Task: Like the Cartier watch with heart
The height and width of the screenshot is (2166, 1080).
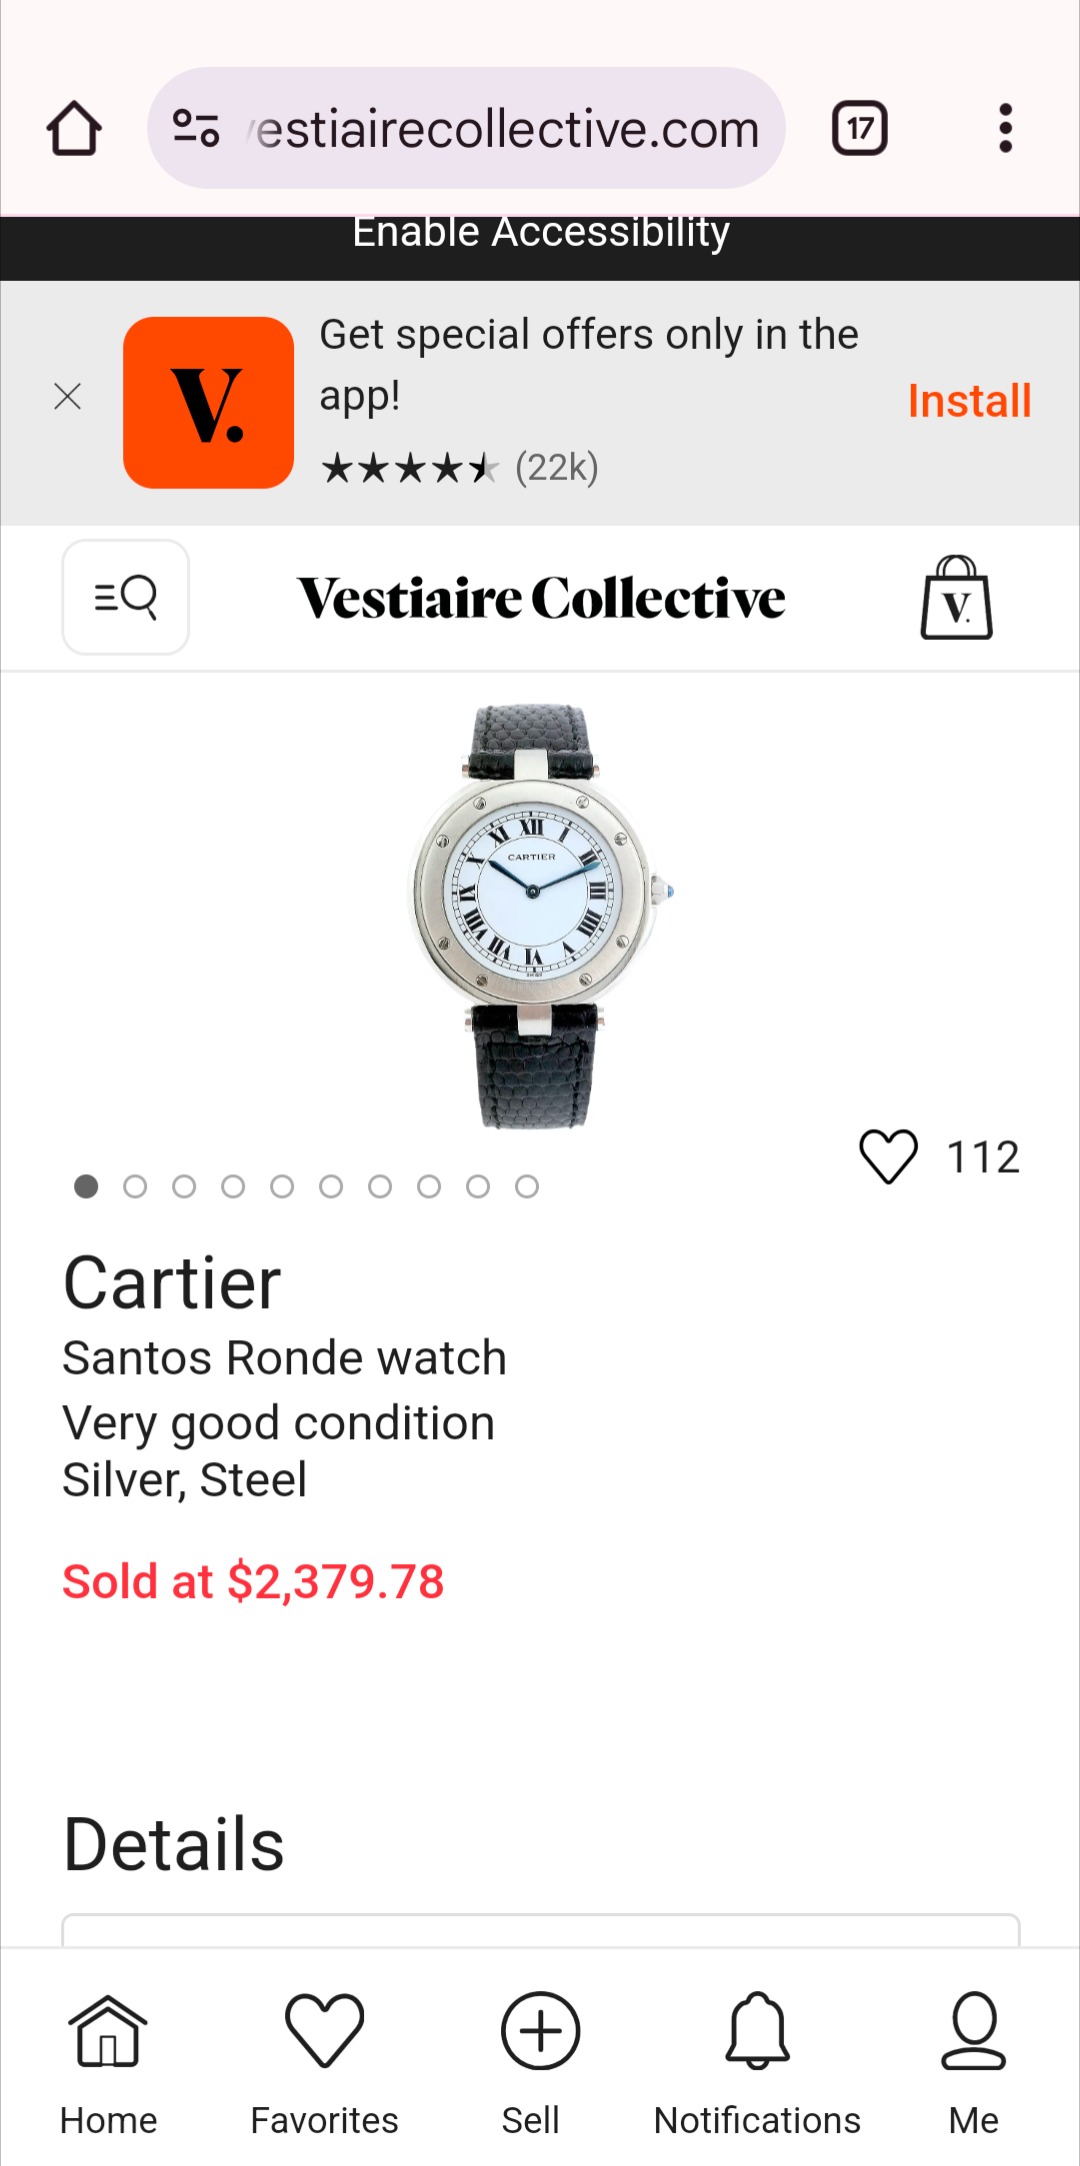Action: [888, 1157]
